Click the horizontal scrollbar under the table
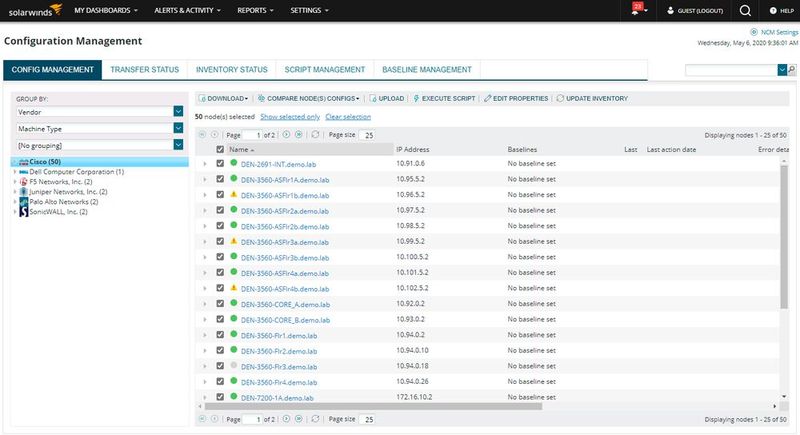 [x=373, y=406]
